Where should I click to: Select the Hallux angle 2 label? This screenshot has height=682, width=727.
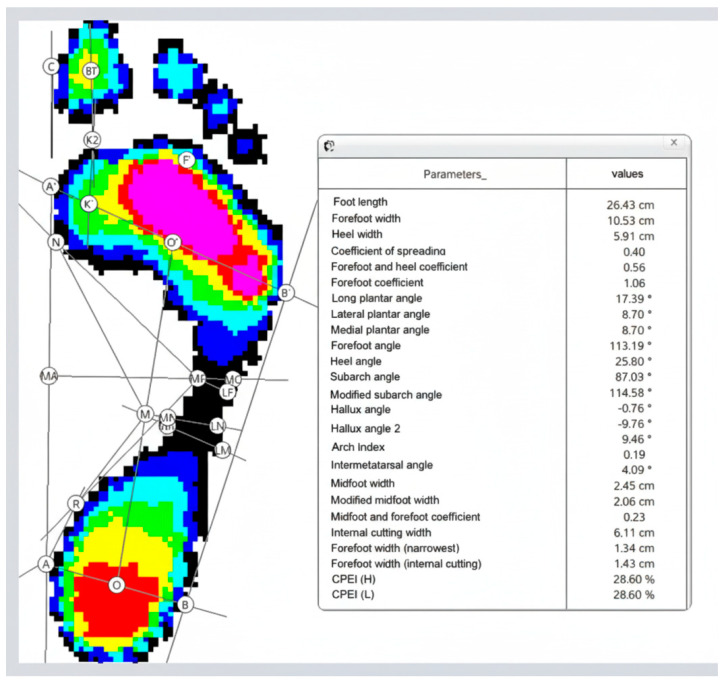coord(365,428)
